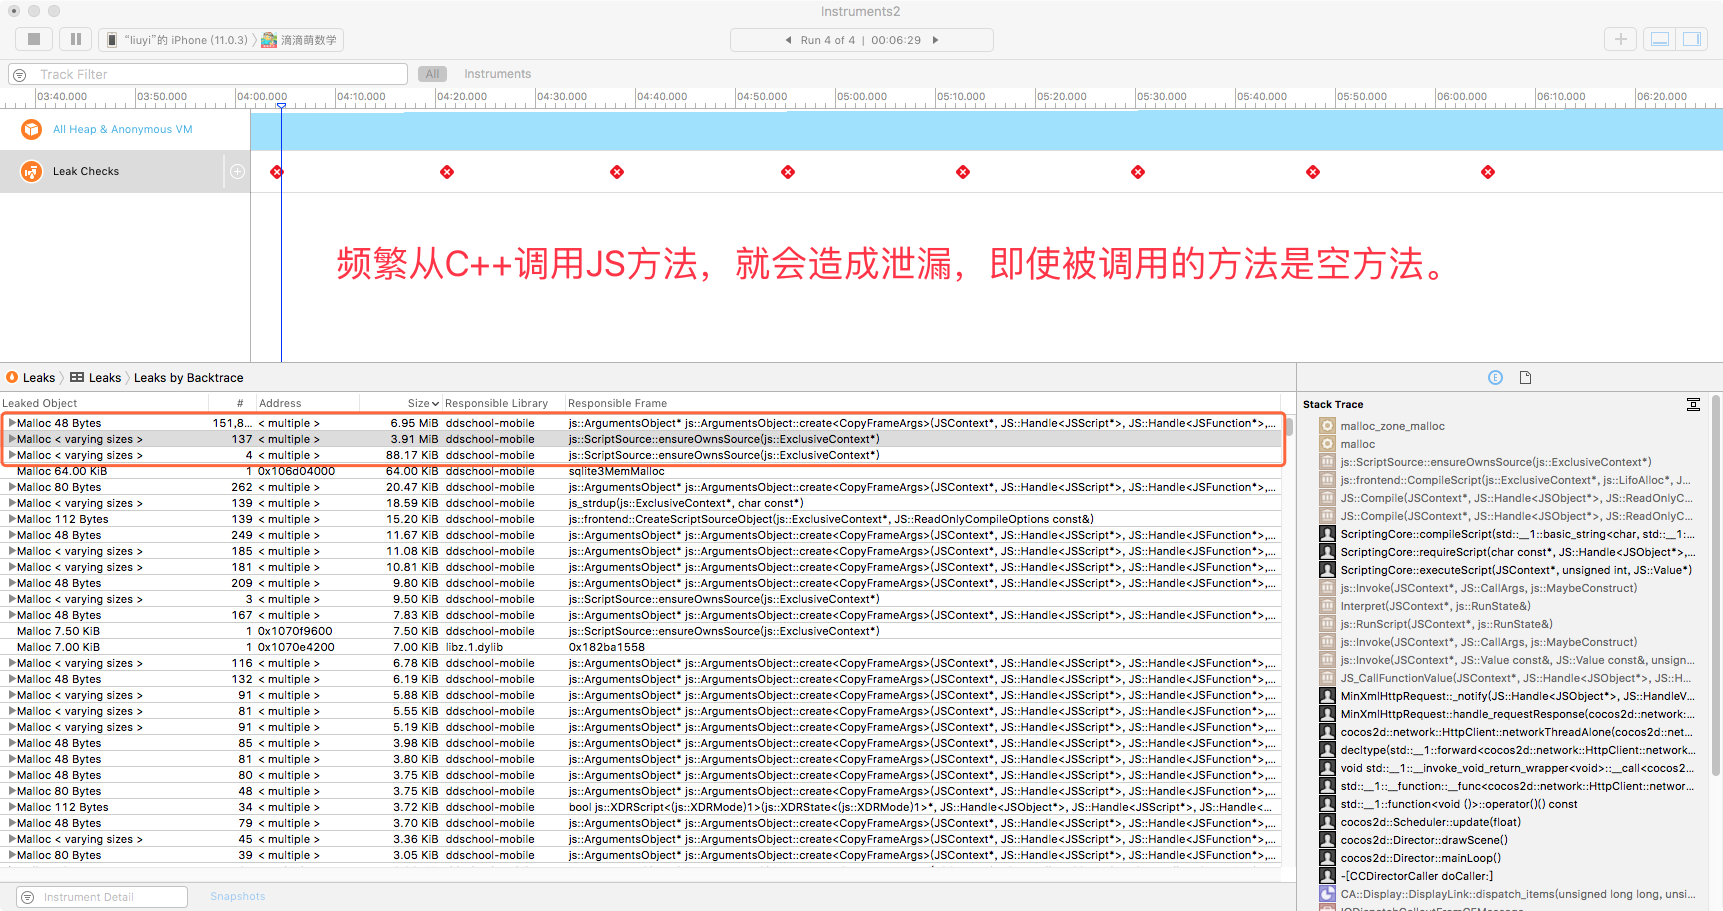Click the libz.1.dylib library cell

(x=476, y=647)
